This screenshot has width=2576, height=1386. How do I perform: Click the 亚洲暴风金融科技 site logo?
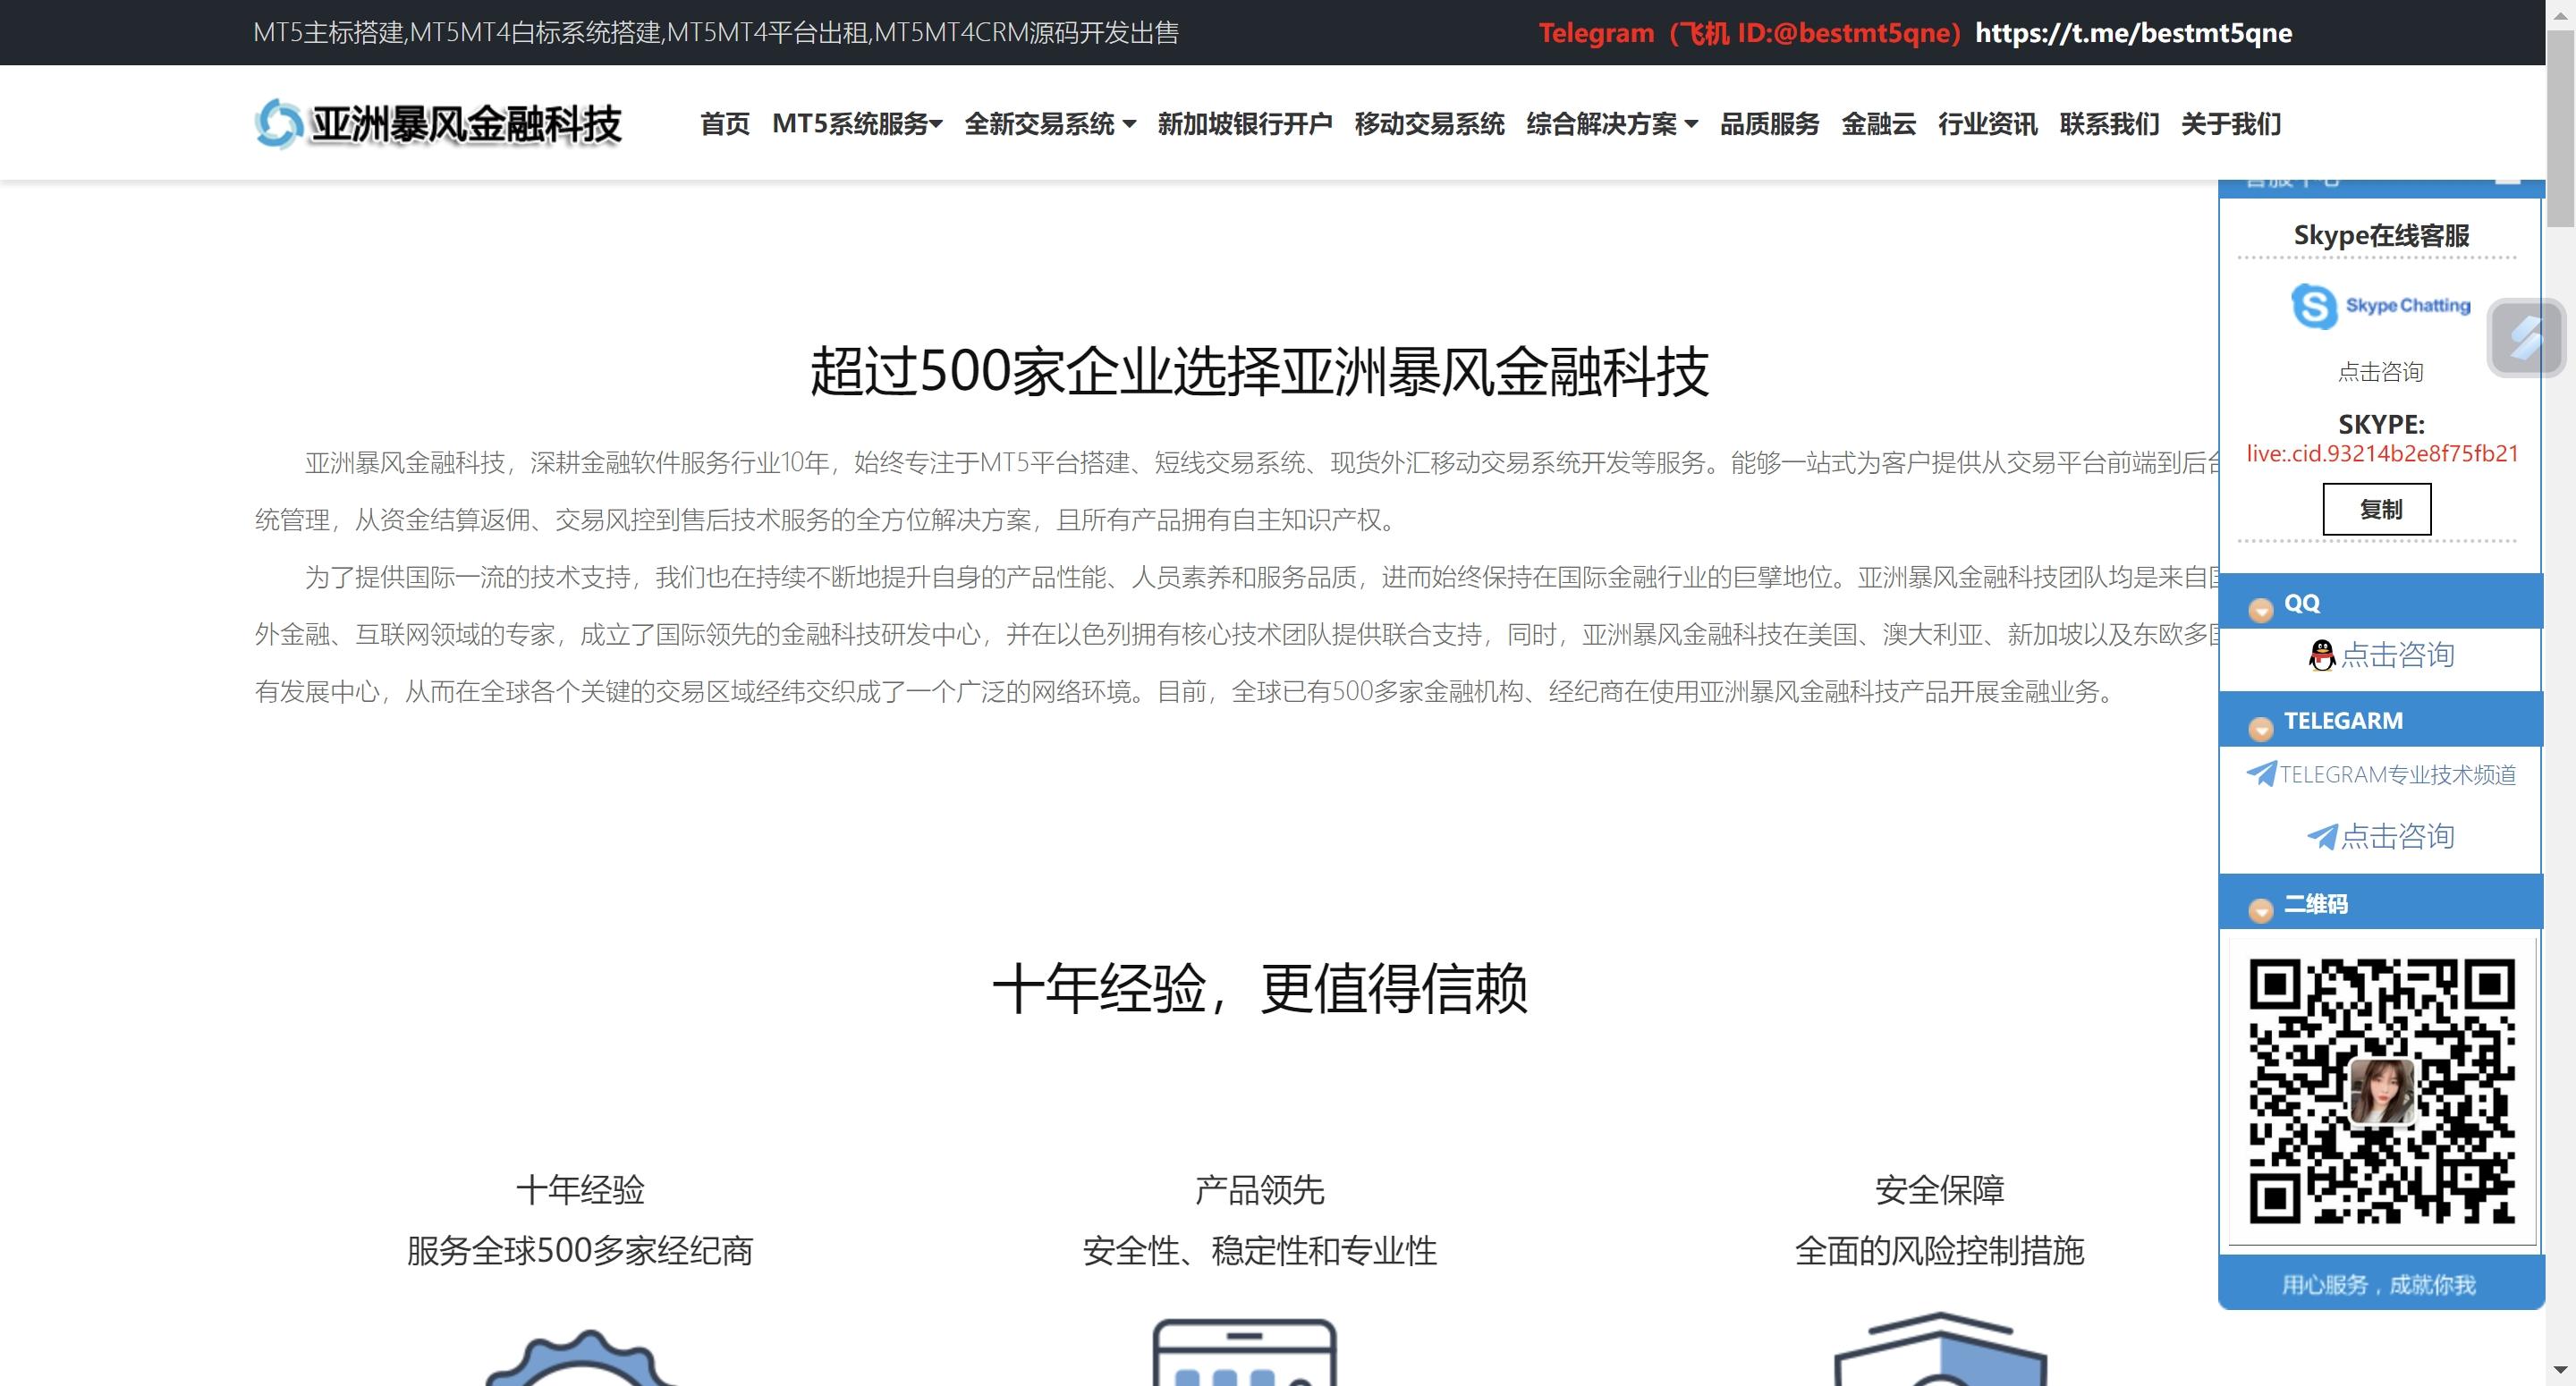[438, 124]
